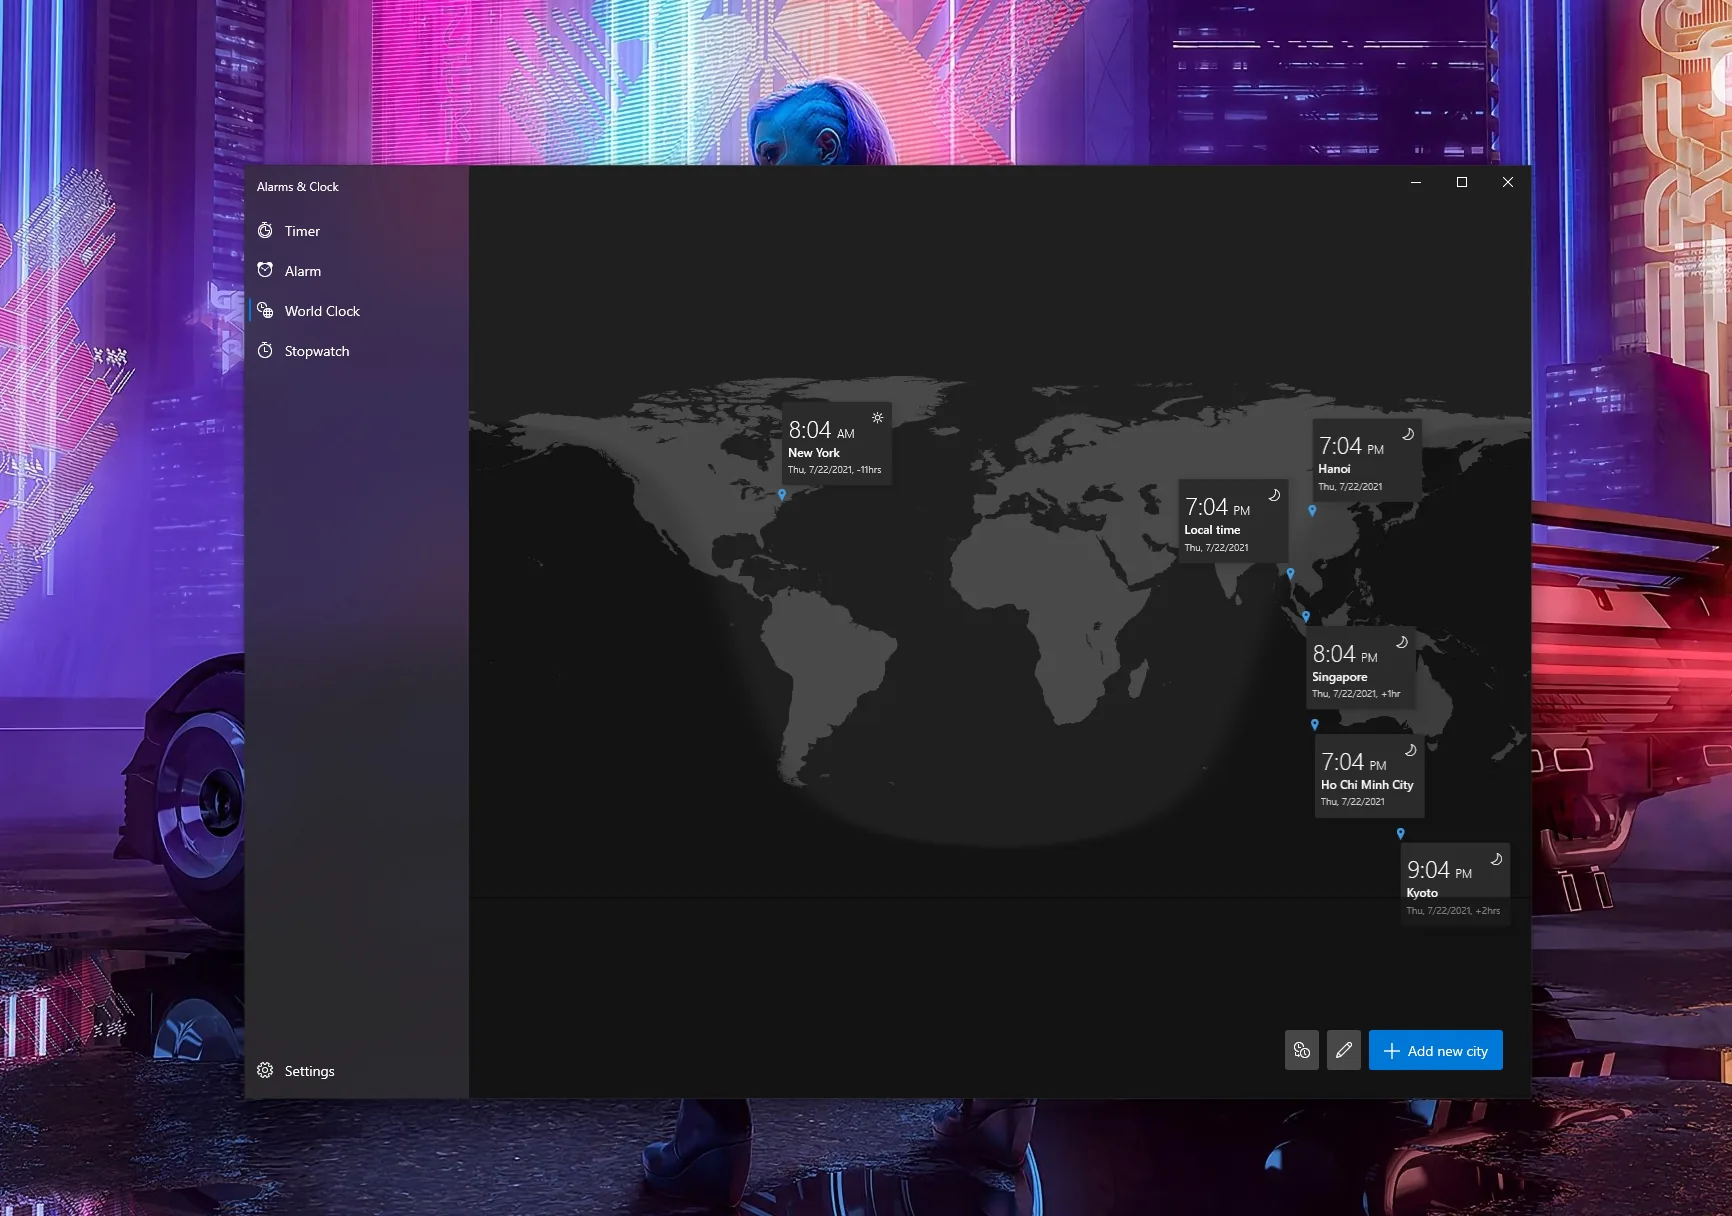Click the pencil edit clocks button
This screenshot has width=1732, height=1216.
(x=1344, y=1050)
